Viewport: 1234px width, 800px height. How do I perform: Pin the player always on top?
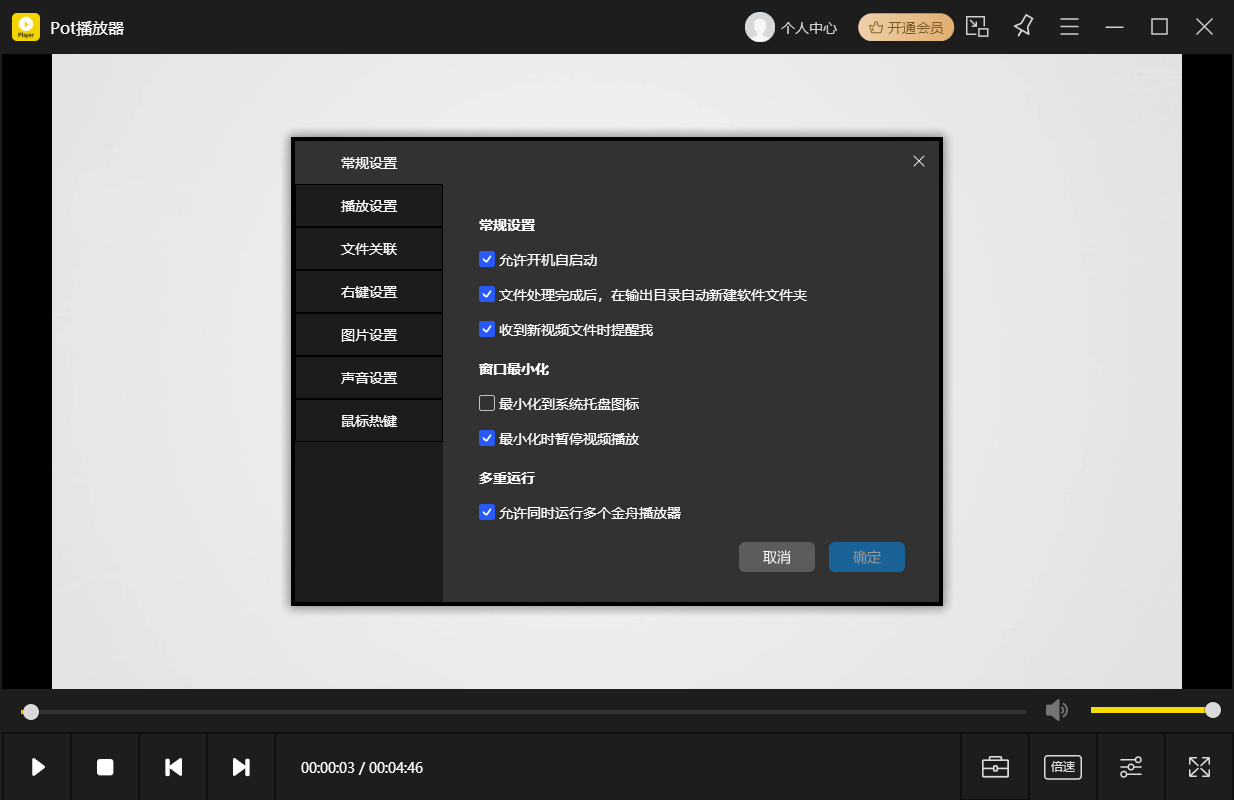(1023, 27)
